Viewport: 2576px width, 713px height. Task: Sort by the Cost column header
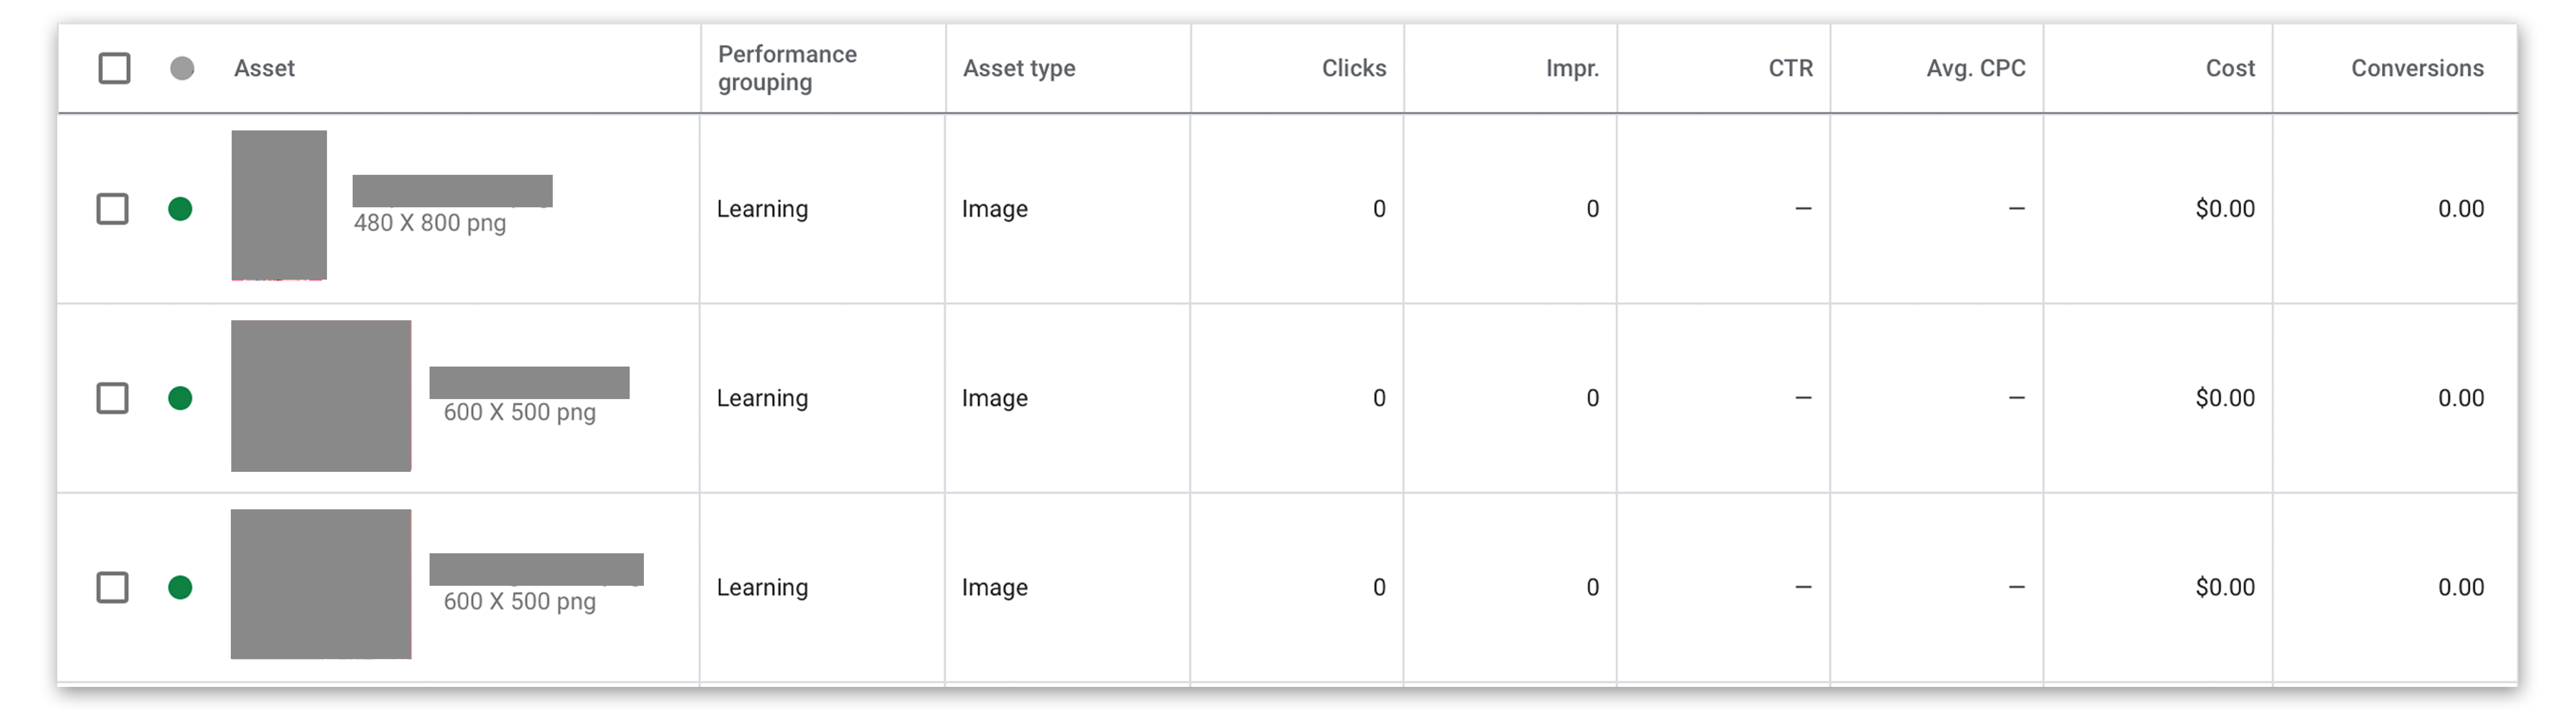click(2230, 68)
